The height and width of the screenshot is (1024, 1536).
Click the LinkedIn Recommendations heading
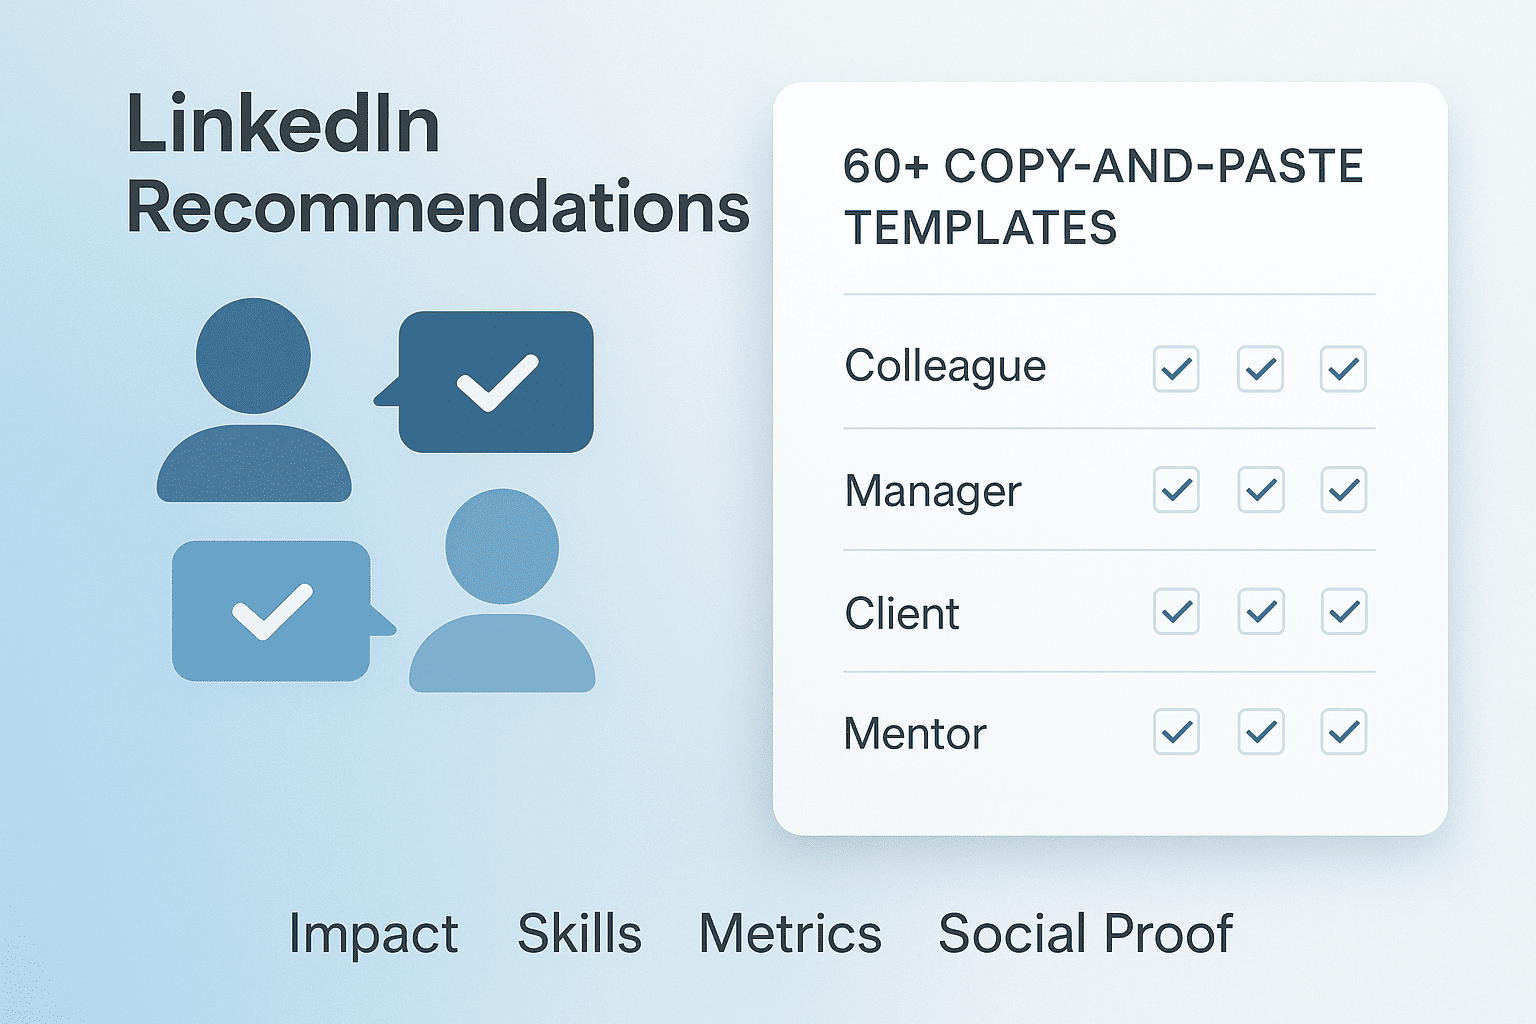pos(437,165)
